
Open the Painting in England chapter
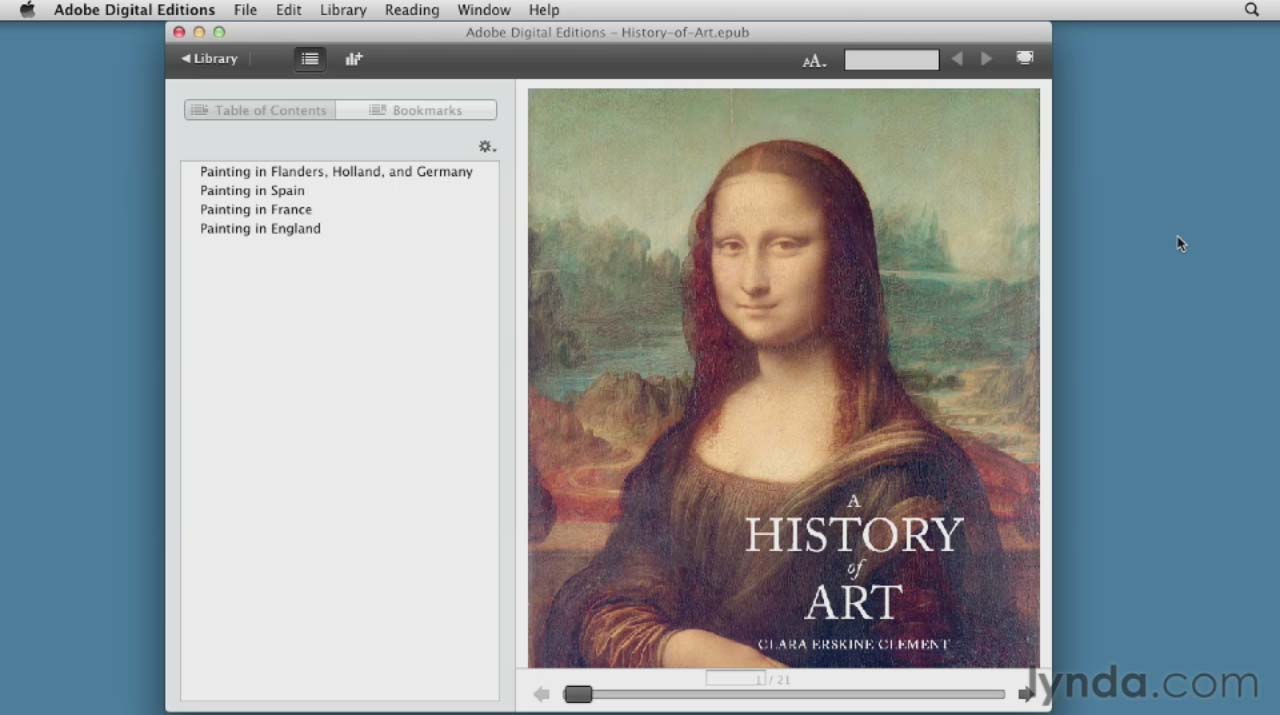click(x=260, y=229)
